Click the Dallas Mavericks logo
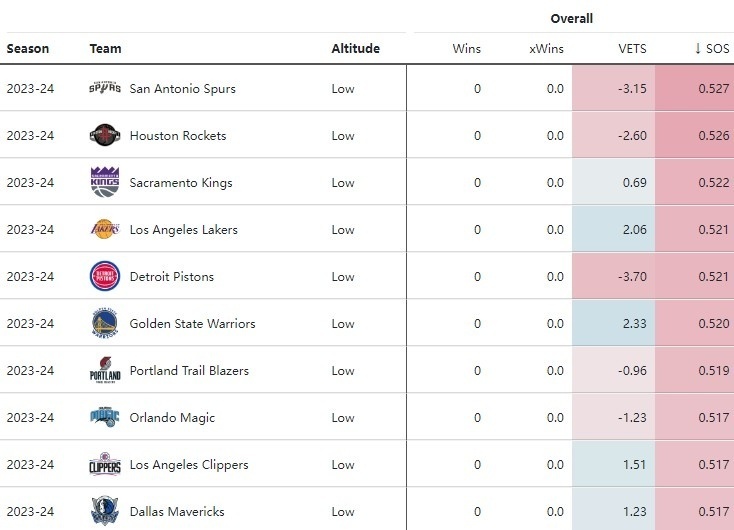734x530 pixels. point(105,511)
